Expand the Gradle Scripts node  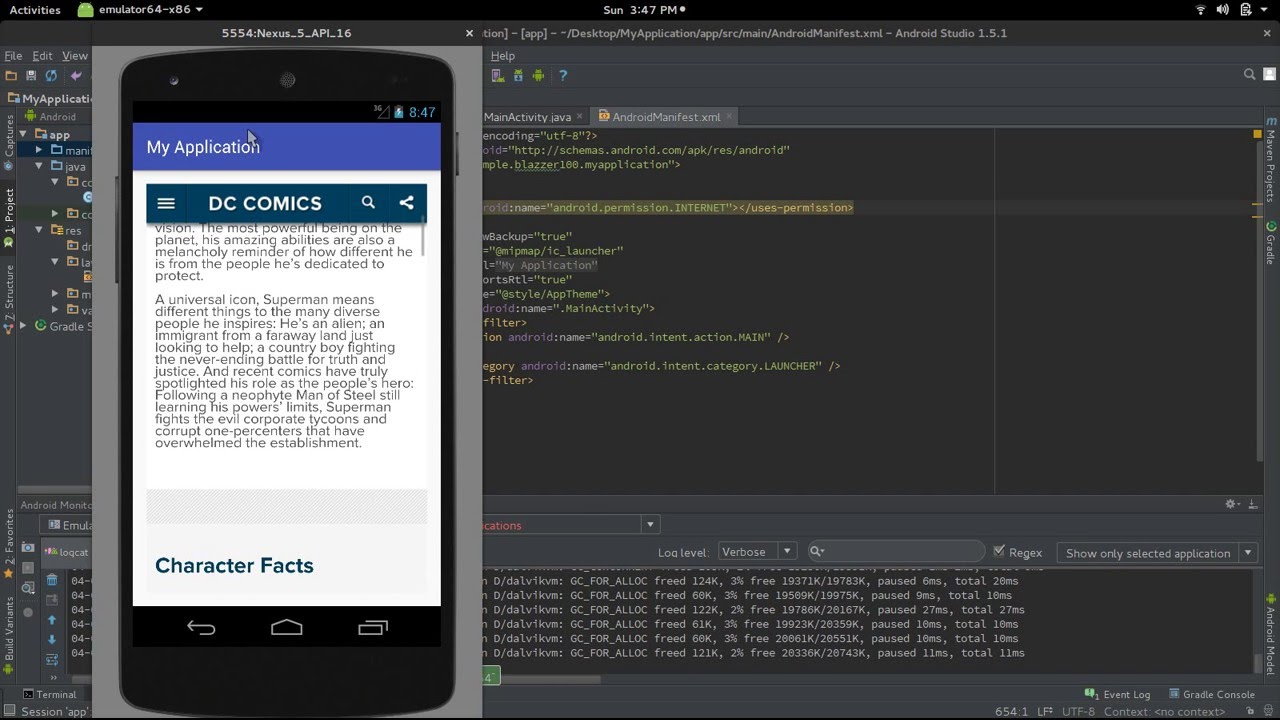coord(23,326)
